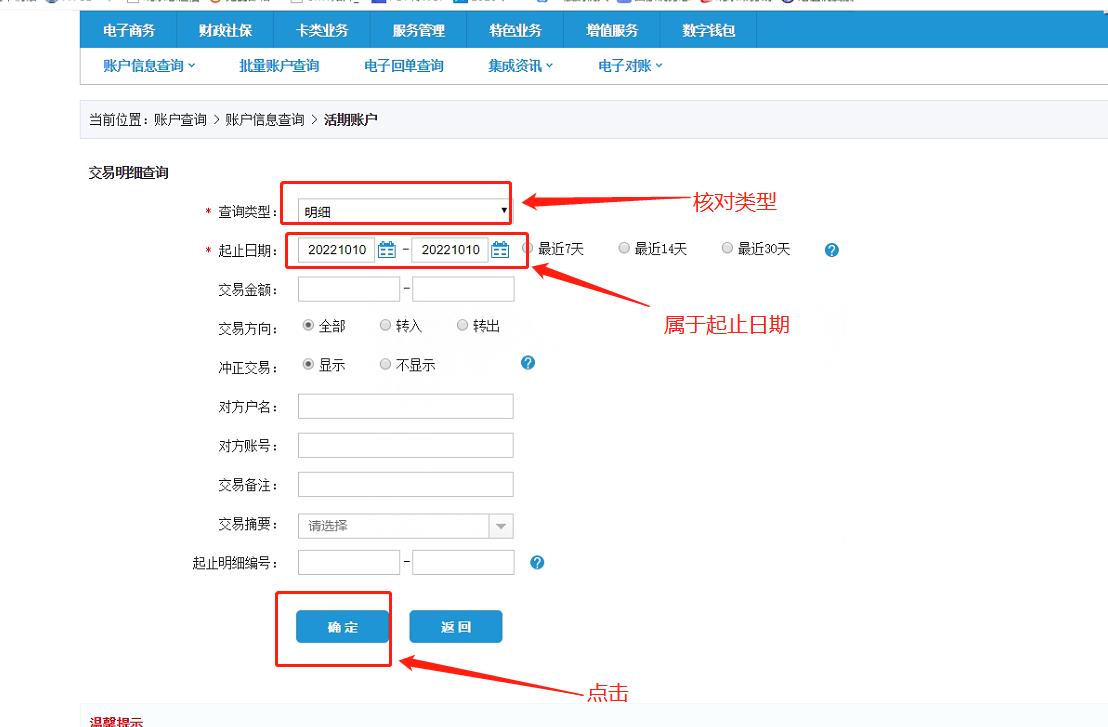
Task: Click the help icon beside 起止明细编号
Action: click(x=537, y=562)
